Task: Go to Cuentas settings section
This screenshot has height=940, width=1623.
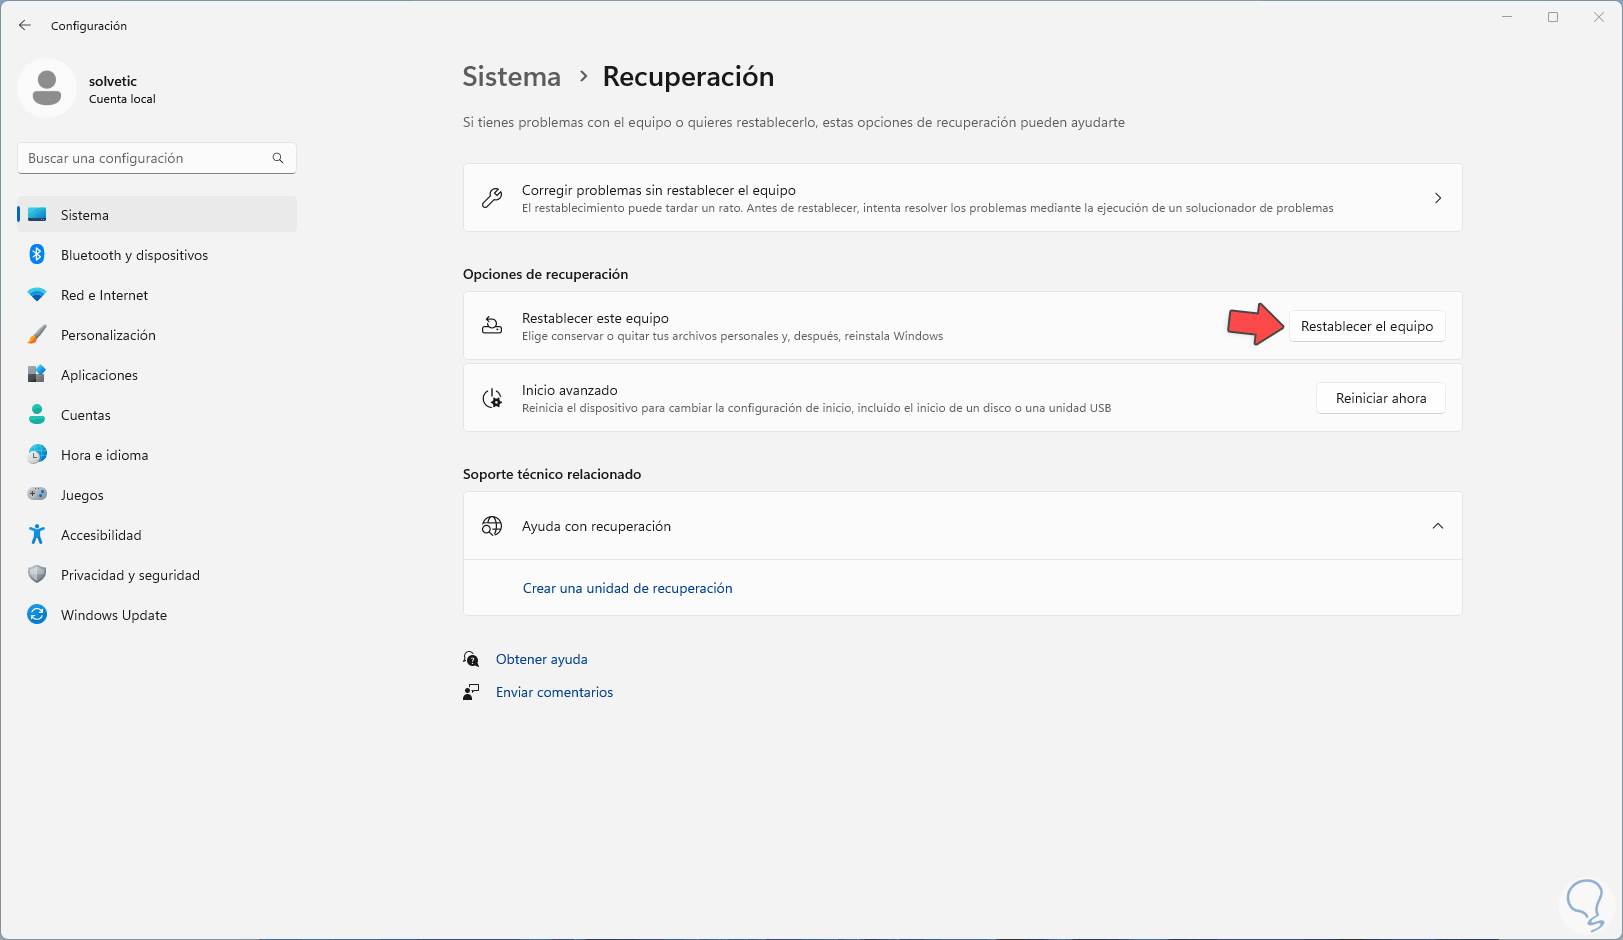Action: point(86,415)
